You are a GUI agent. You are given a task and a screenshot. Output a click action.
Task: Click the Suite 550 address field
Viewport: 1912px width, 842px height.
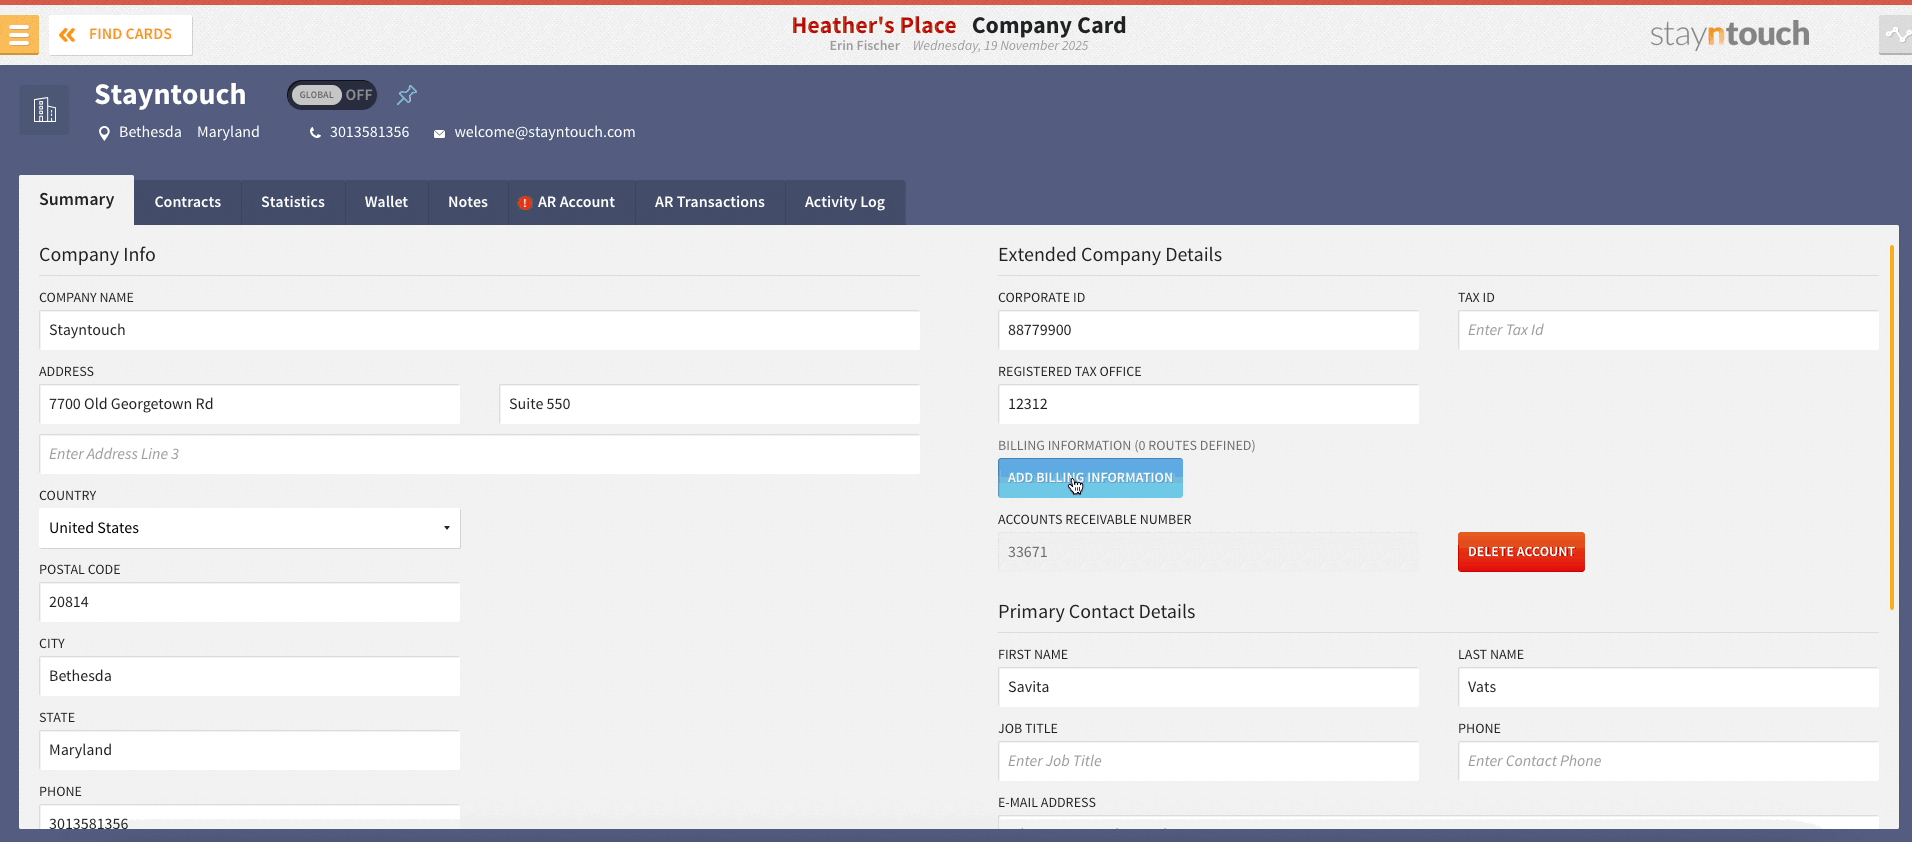pos(709,404)
